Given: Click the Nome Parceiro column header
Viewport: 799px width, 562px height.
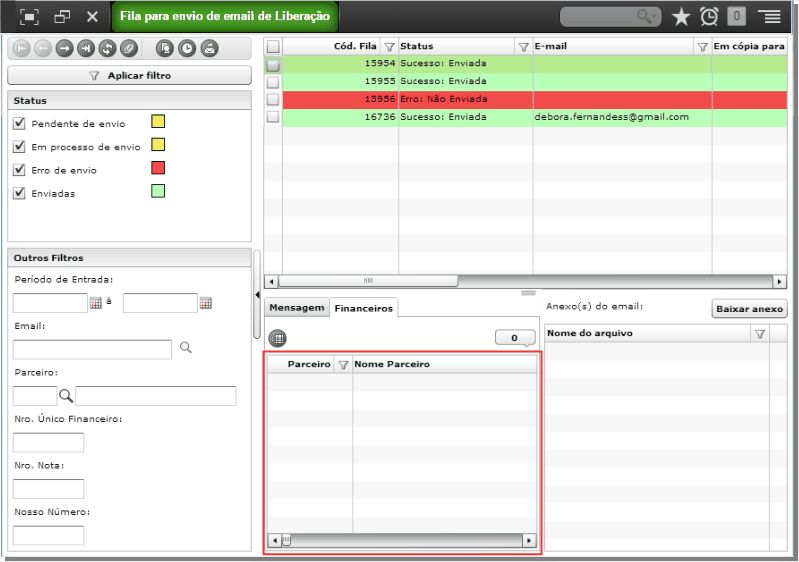Looking at the screenshot, I should pyautogui.click(x=444, y=364).
